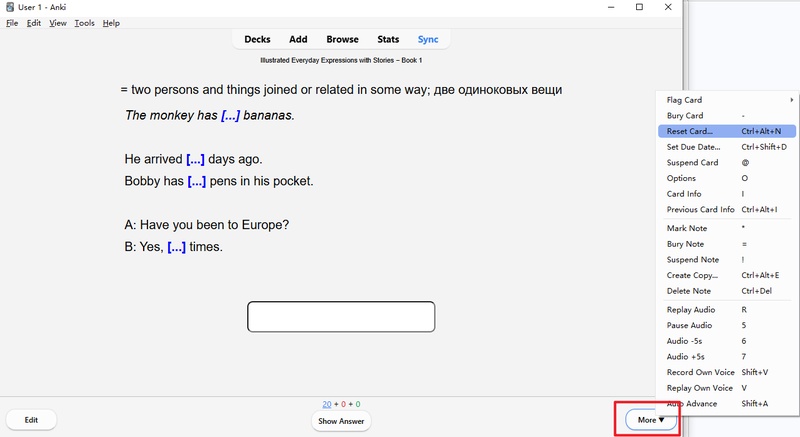The height and width of the screenshot is (437, 800).
Task: Choose Suspend Note in menu
Action: coord(727,260)
